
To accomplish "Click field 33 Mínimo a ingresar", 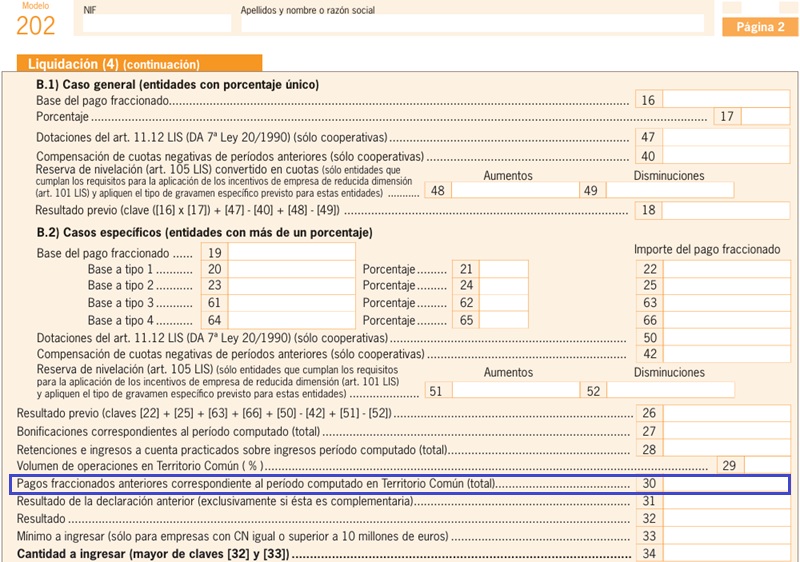I will coord(727,535).
